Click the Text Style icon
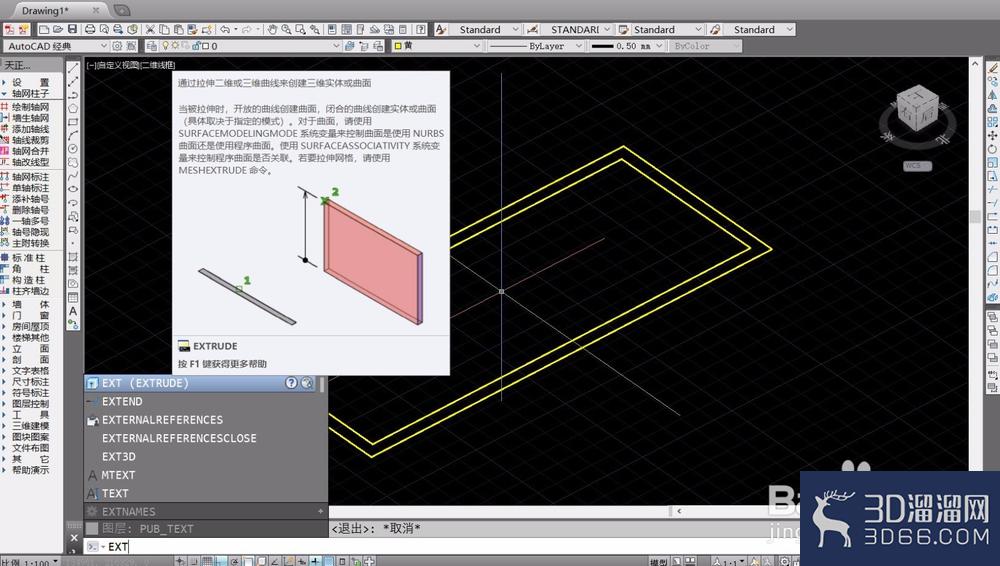 point(441,29)
